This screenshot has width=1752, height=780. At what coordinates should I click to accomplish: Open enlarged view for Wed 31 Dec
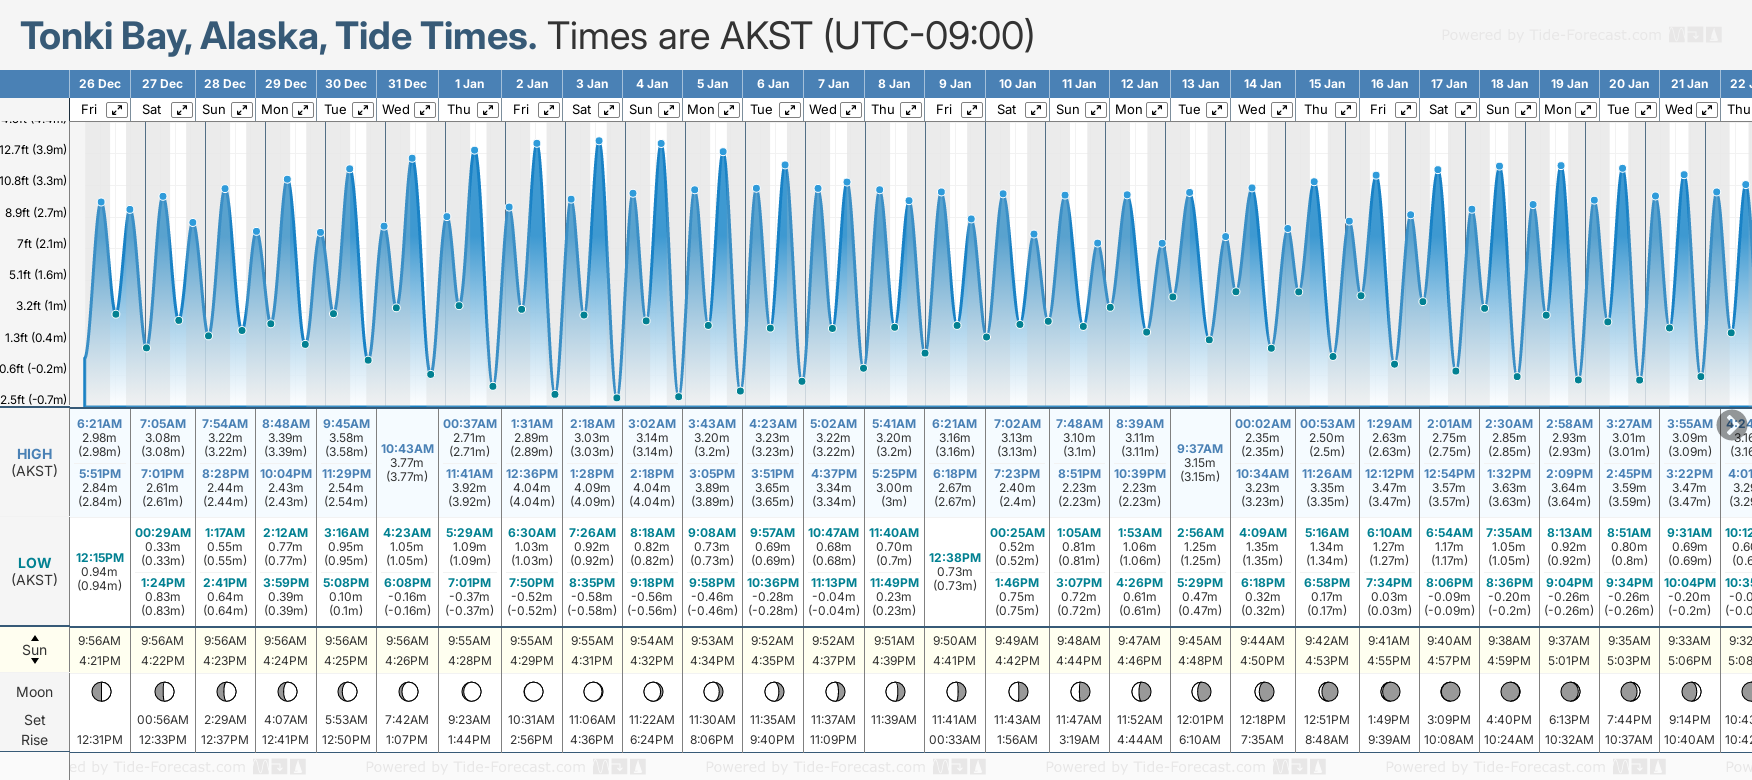tap(425, 110)
